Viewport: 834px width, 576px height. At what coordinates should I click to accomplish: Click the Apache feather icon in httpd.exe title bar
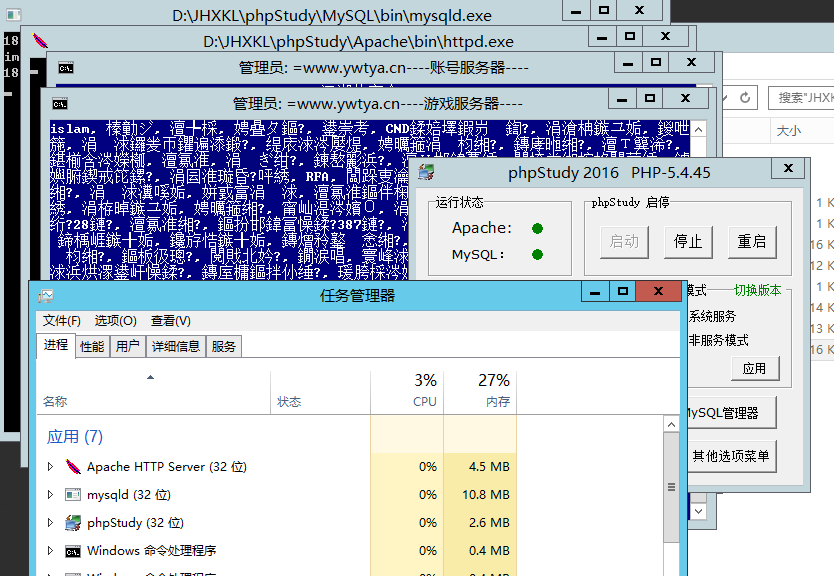pyautogui.click(x=40, y=41)
